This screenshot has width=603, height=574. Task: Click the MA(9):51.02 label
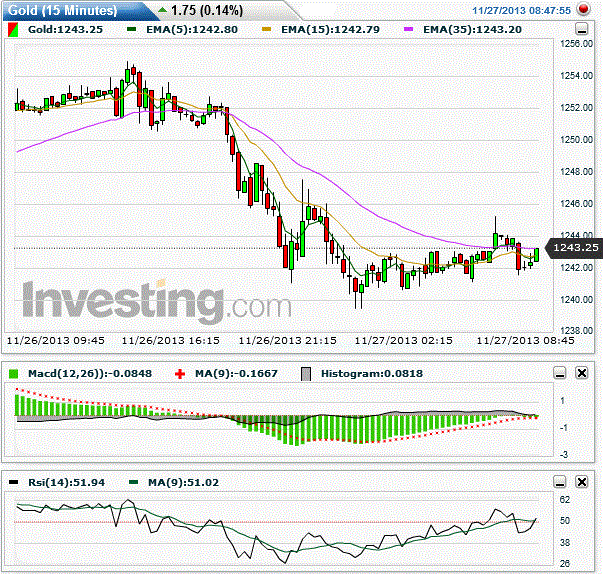click(x=183, y=482)
